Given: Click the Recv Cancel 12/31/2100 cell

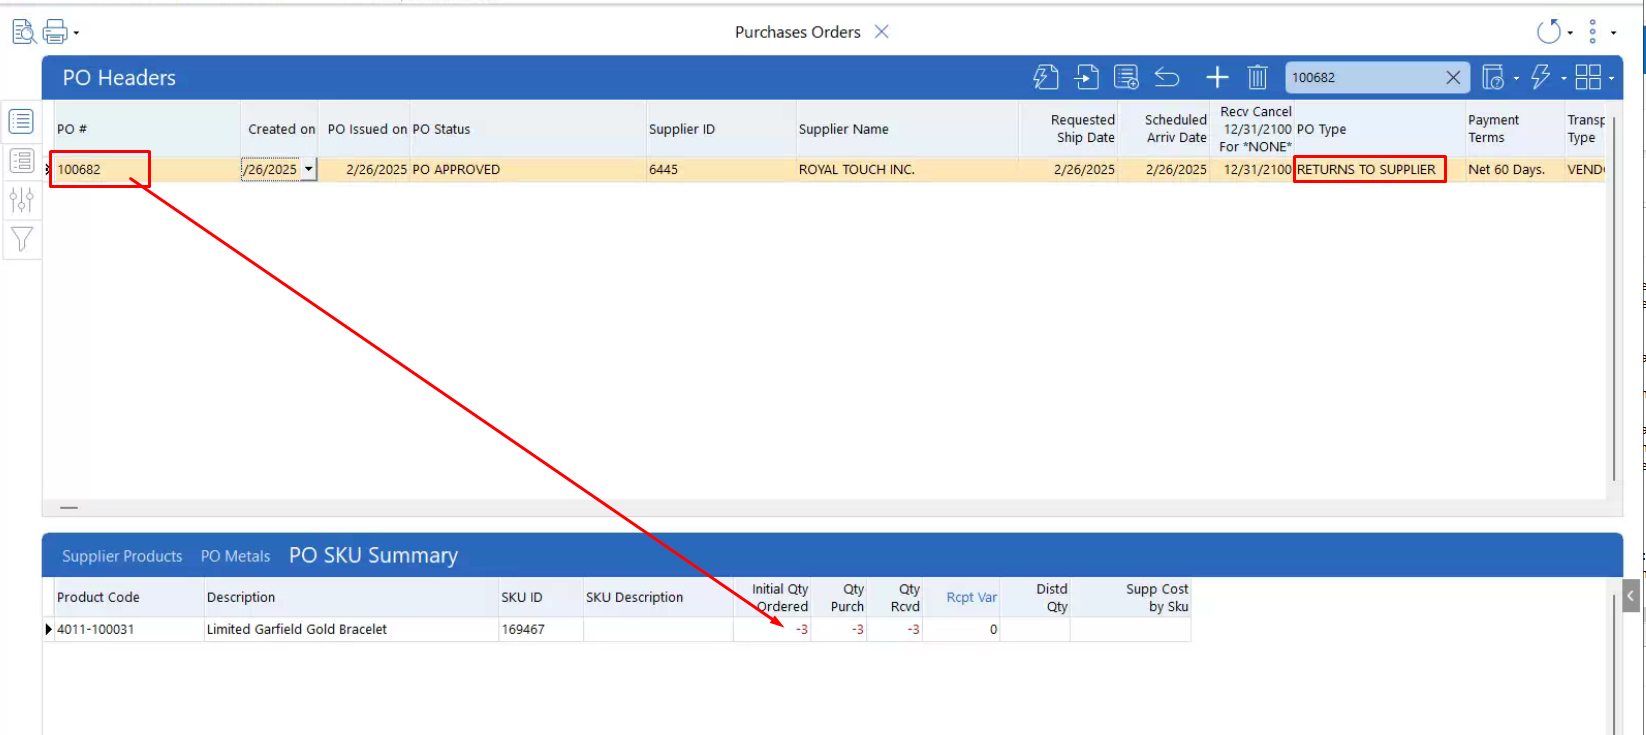Looking at the screenshot, I should 1252,169.
